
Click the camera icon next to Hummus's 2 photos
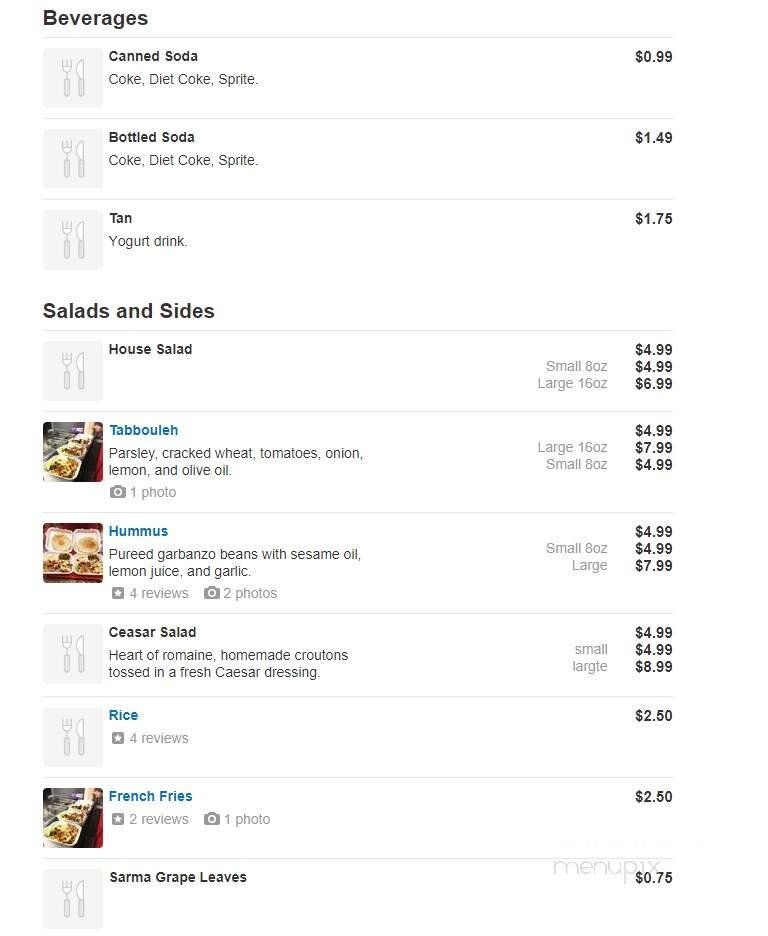[x=210, y=593]
